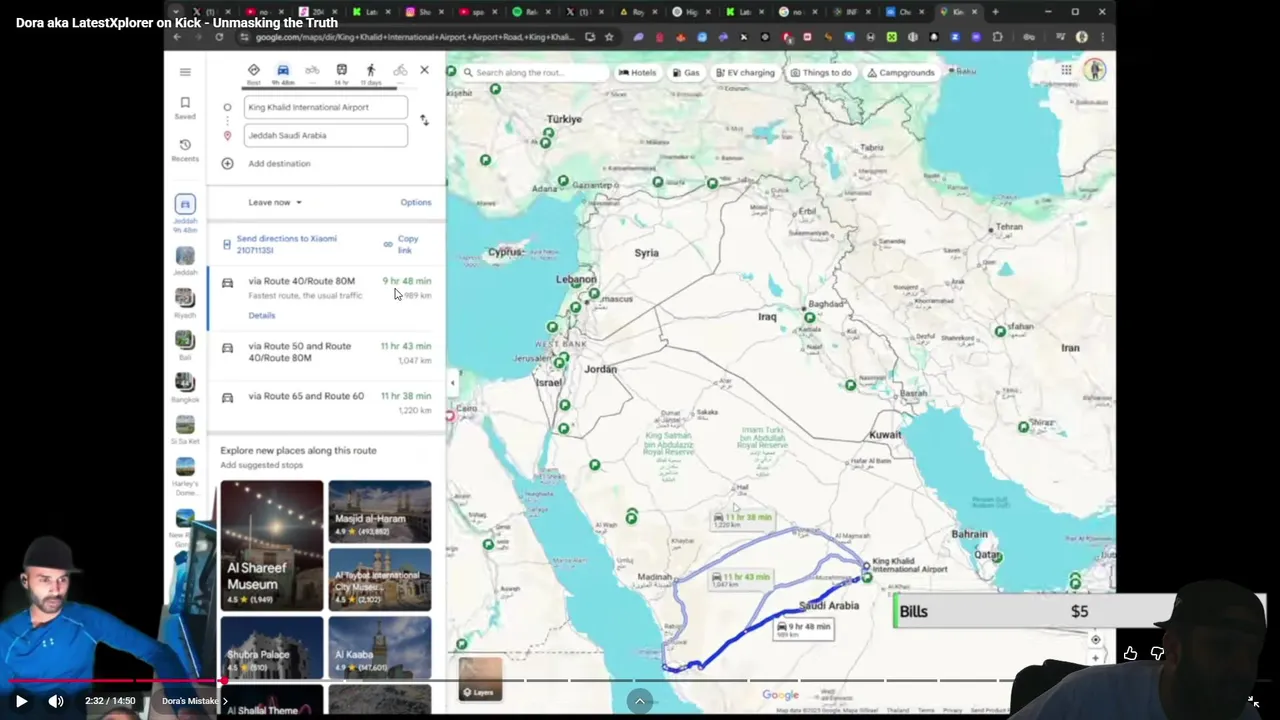This screenshot has height=720, width=1280.
Task: Reload the page in browser toolbar
Action: tap(219, 37)
